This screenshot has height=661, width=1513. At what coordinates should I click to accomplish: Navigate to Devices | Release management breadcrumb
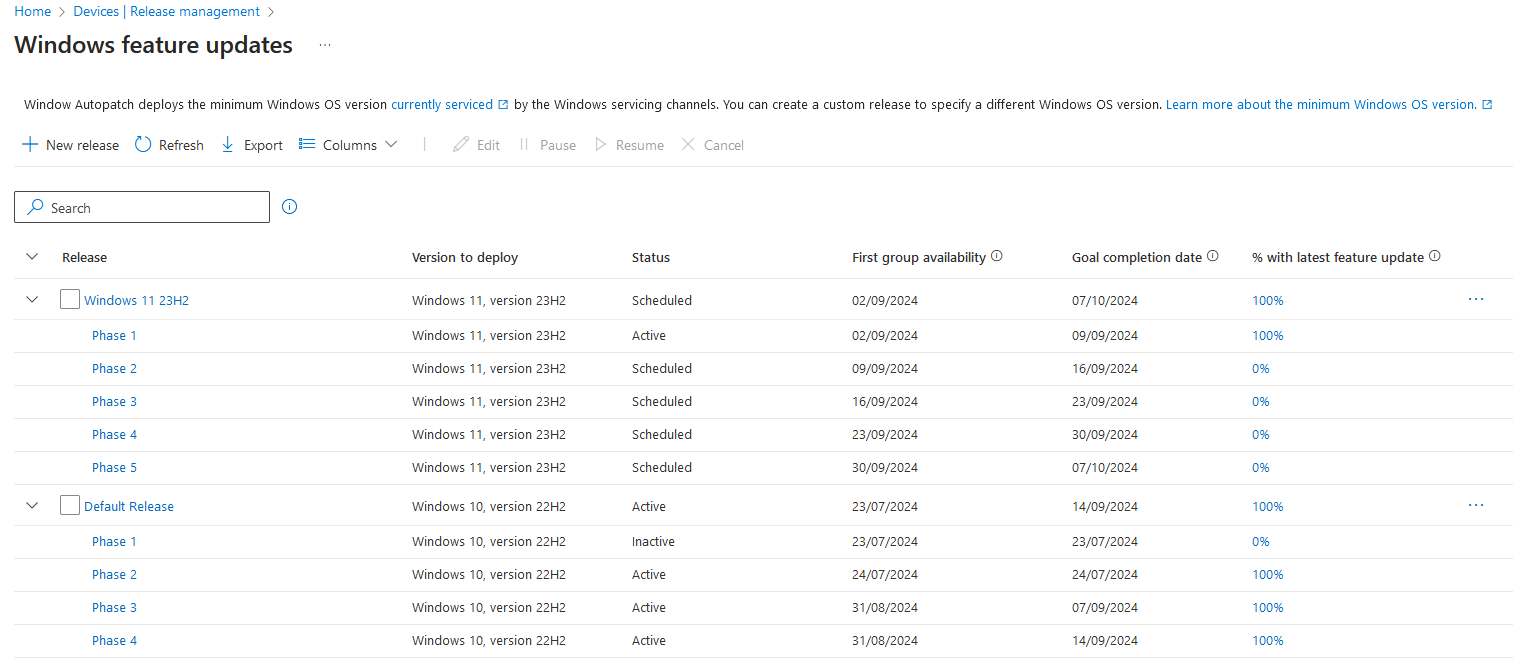[x=166, y=11]
